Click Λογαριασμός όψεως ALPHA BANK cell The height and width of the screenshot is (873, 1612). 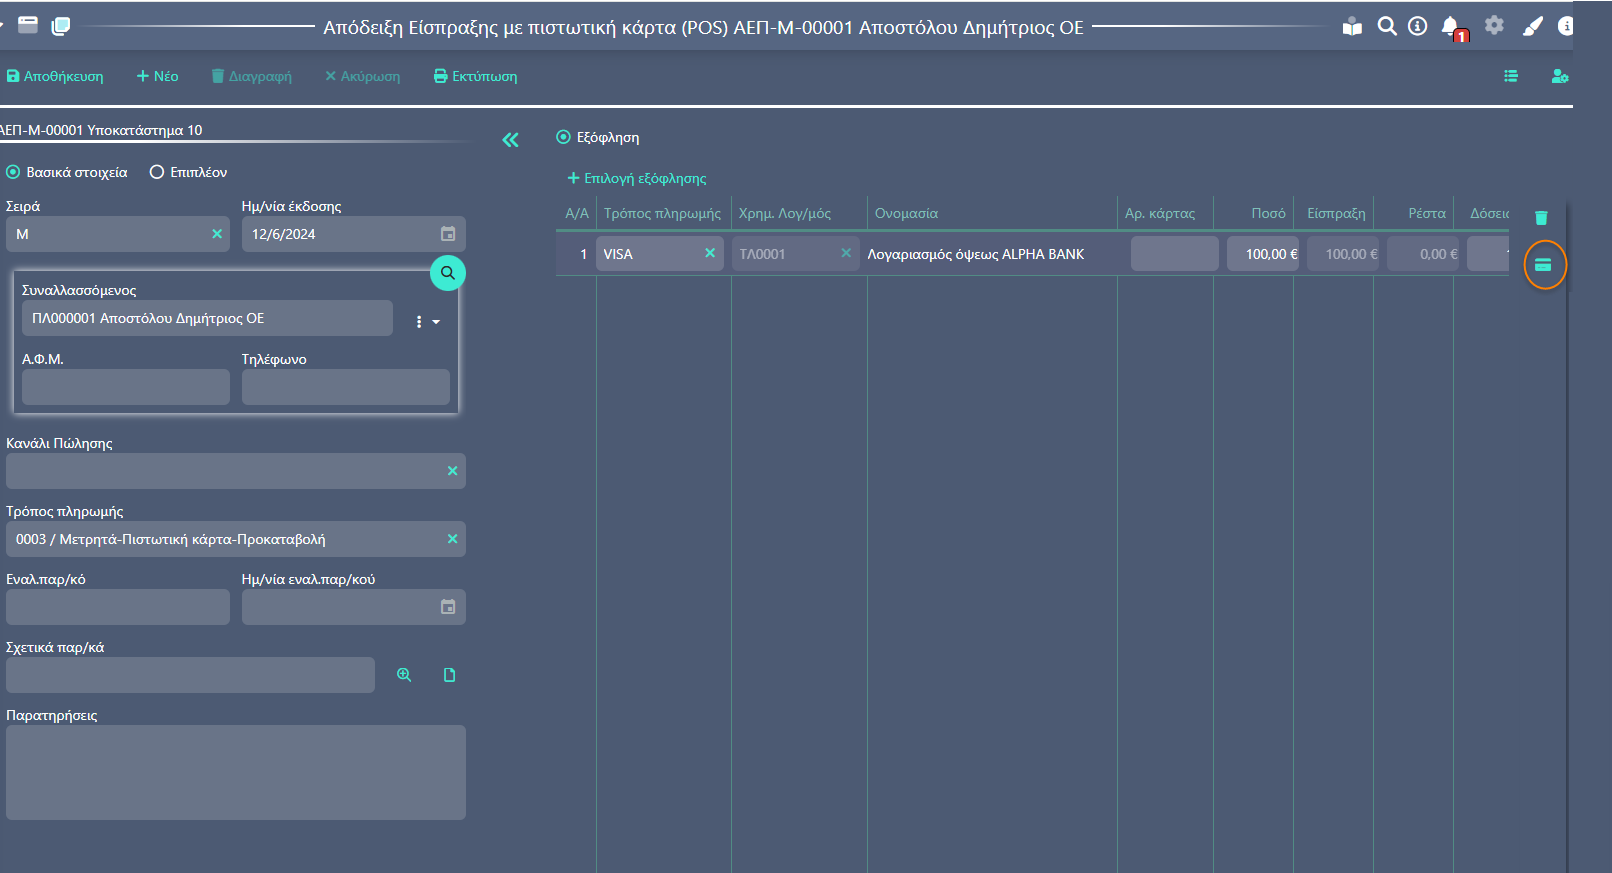point(976,254)
